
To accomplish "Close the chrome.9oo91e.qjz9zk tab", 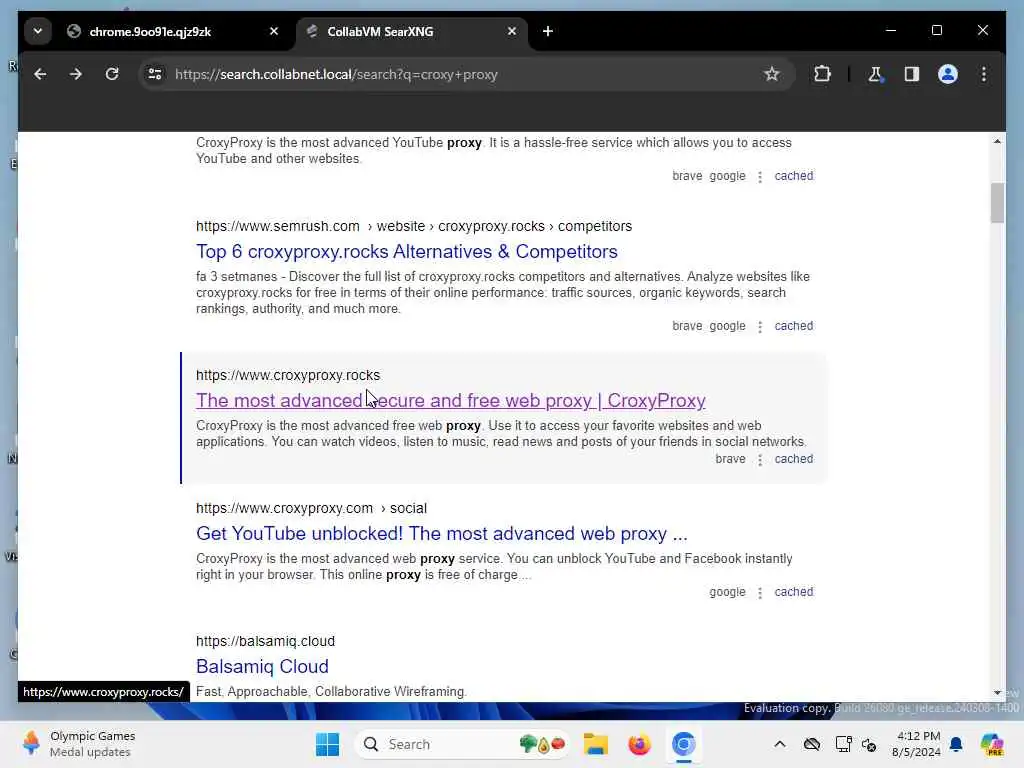I will pyautogui.click(x=274, y=31).
